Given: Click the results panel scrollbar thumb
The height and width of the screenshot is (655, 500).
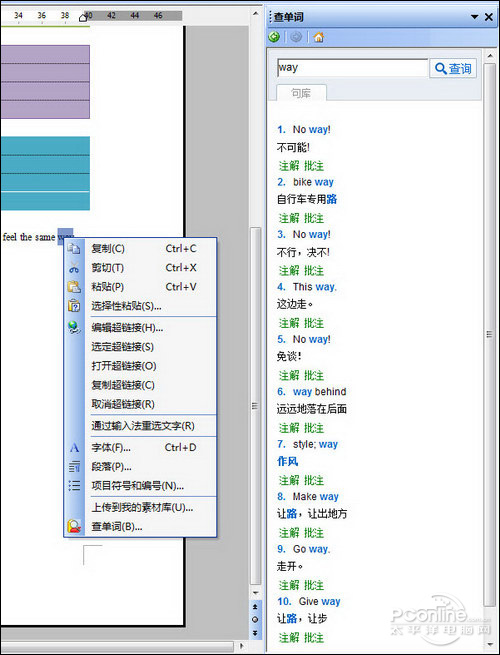Looking at the screenshot, I should click(490, 334).
